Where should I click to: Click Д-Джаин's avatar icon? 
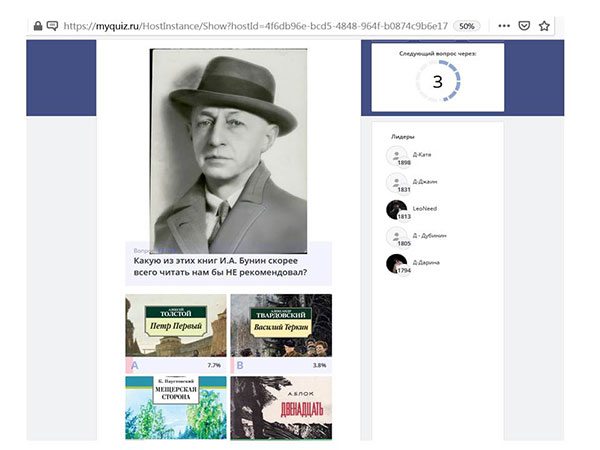tap(395, 183)
